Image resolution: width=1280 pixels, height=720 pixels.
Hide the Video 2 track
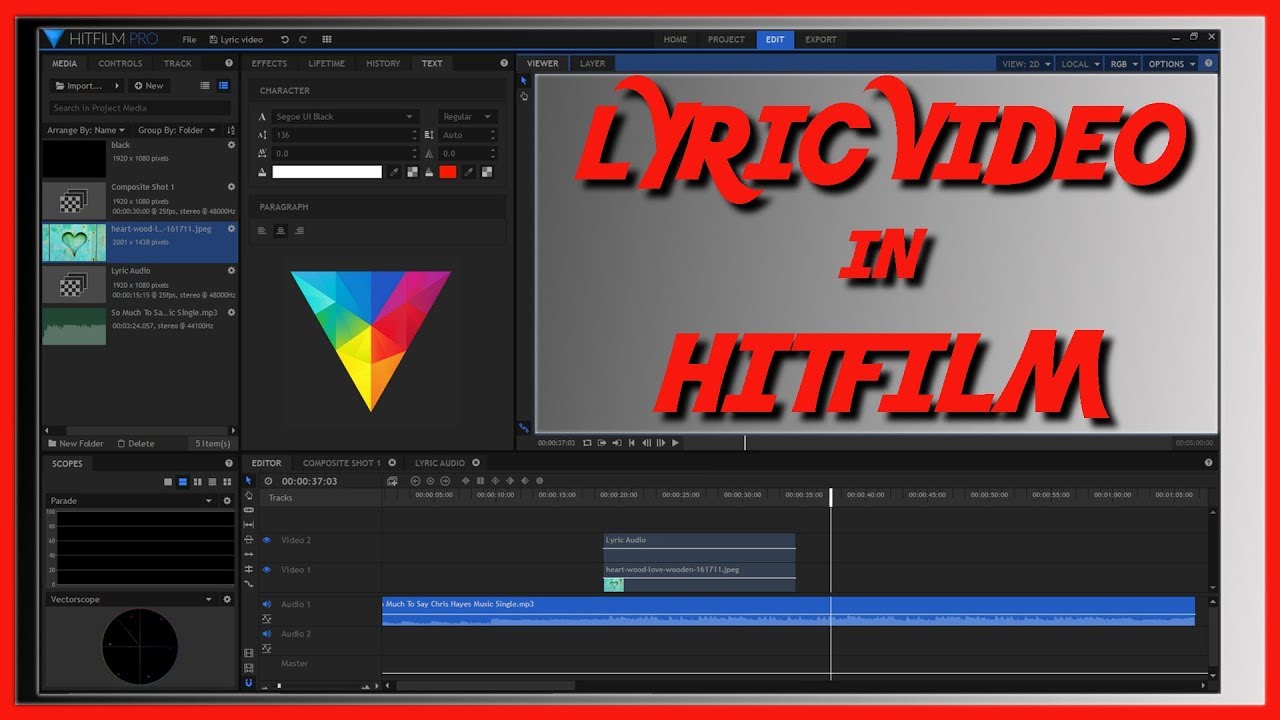point(267,540)
